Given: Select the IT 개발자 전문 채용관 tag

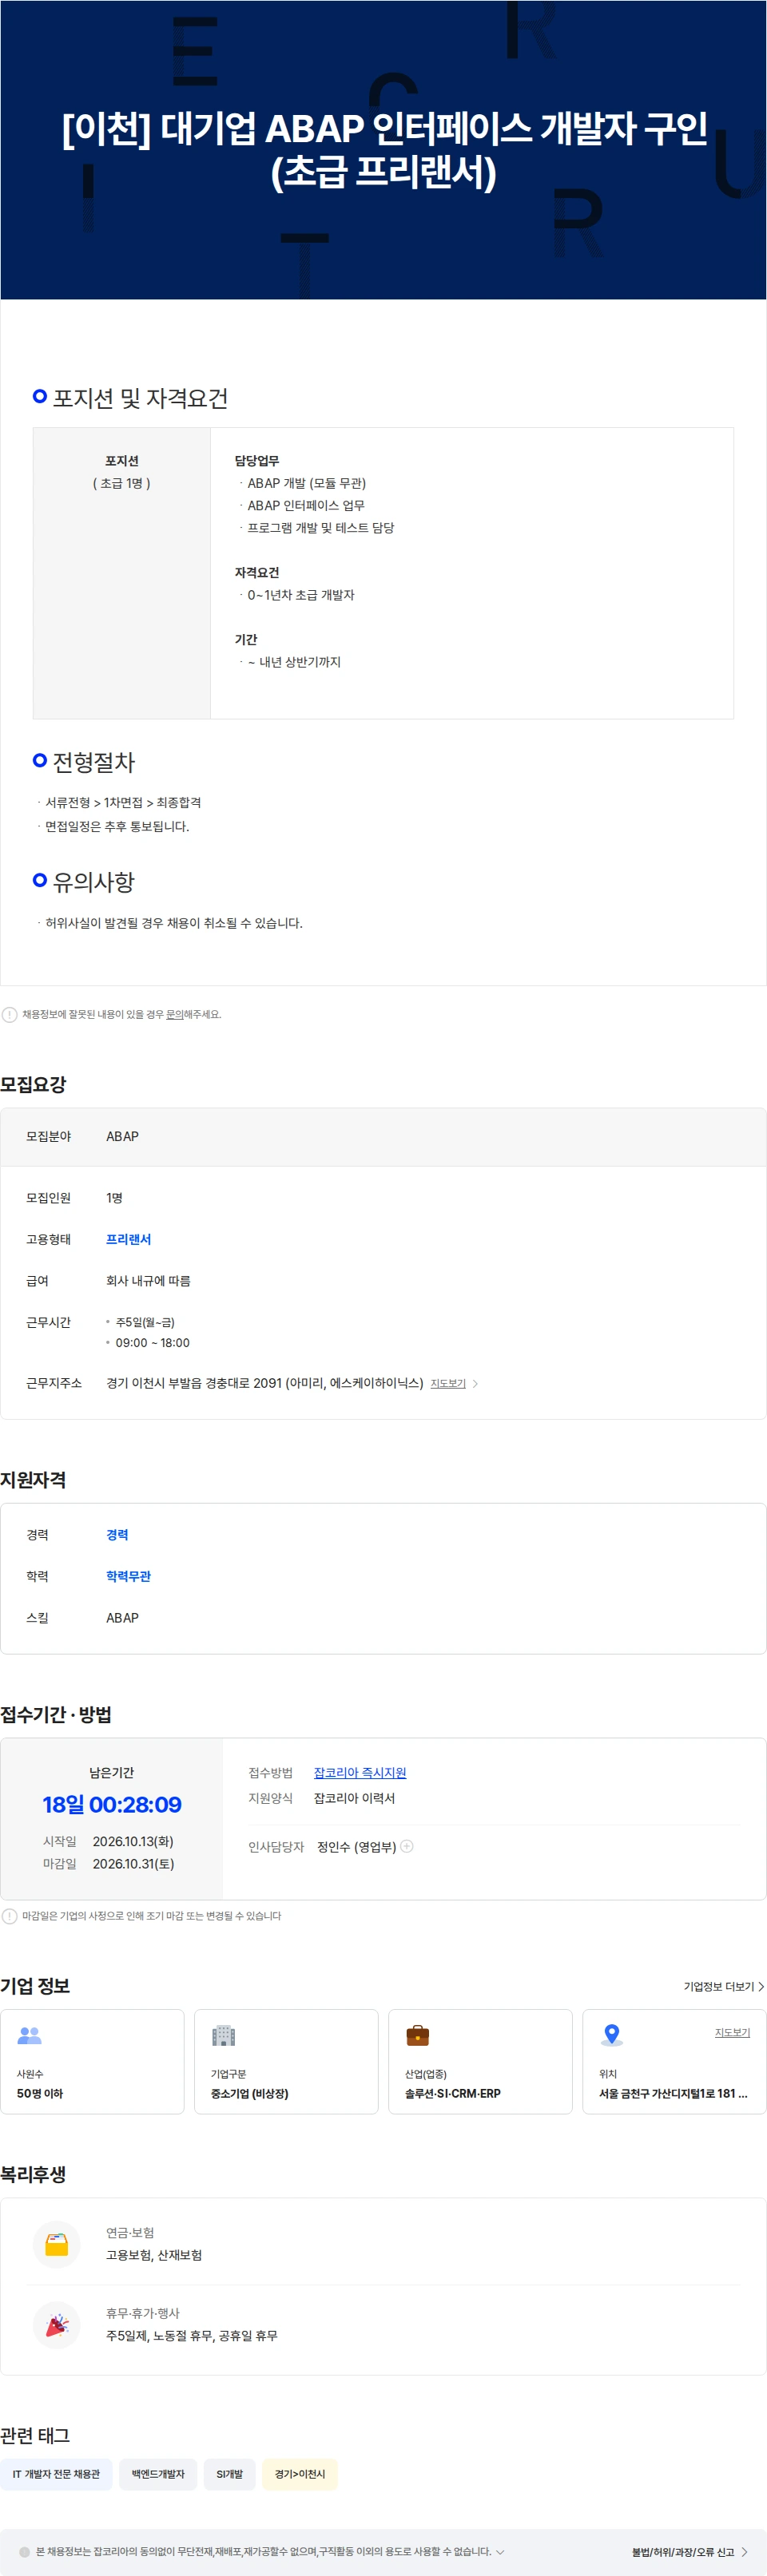Looking at the screenshot, I should pyautogui.click(x=56, y=2473).
